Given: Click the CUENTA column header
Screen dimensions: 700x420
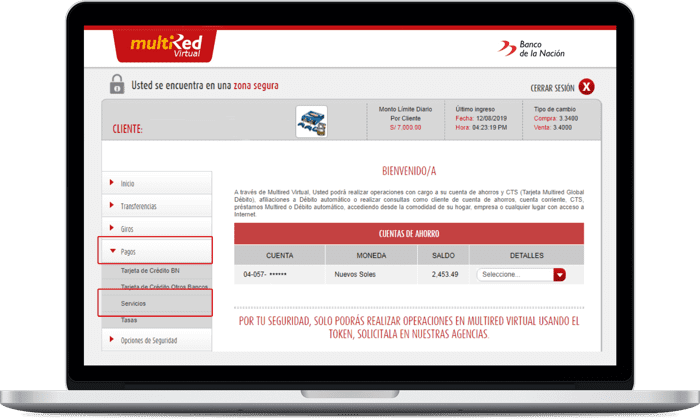Looking at the screenshot, I should tap(279, 255).
